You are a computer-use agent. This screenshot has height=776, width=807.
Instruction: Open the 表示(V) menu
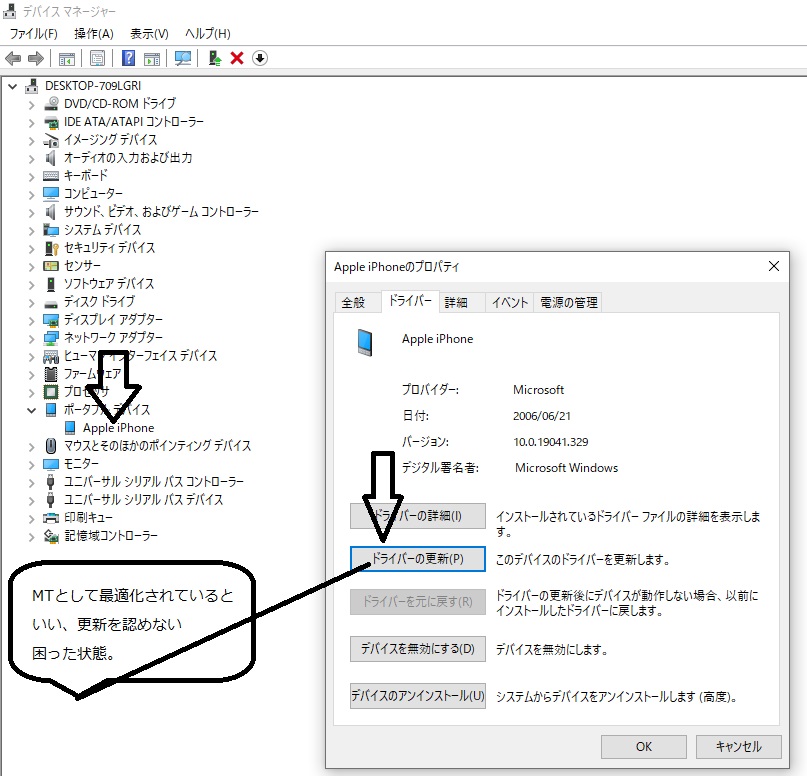tap(149, 34)
